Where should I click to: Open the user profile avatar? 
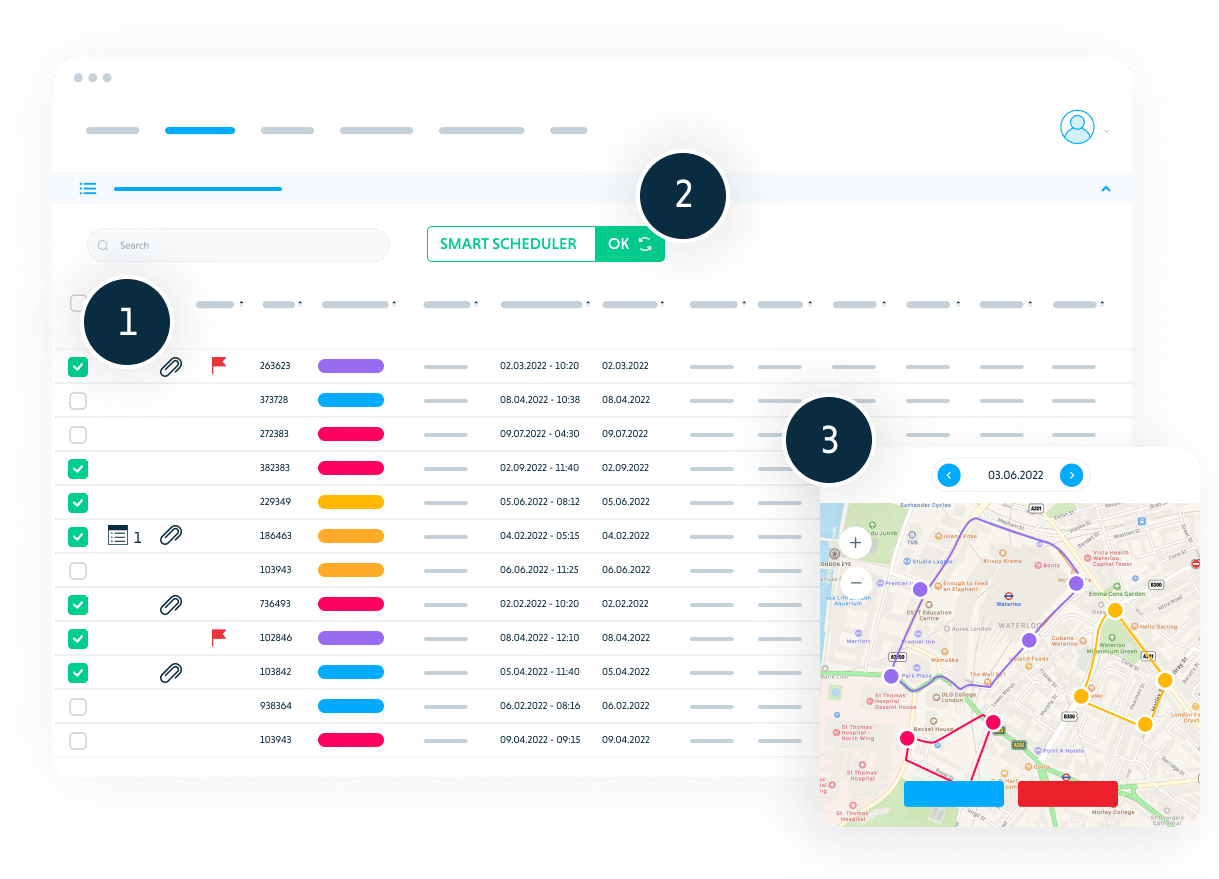pyautogui.click(x=1077, y=127)
